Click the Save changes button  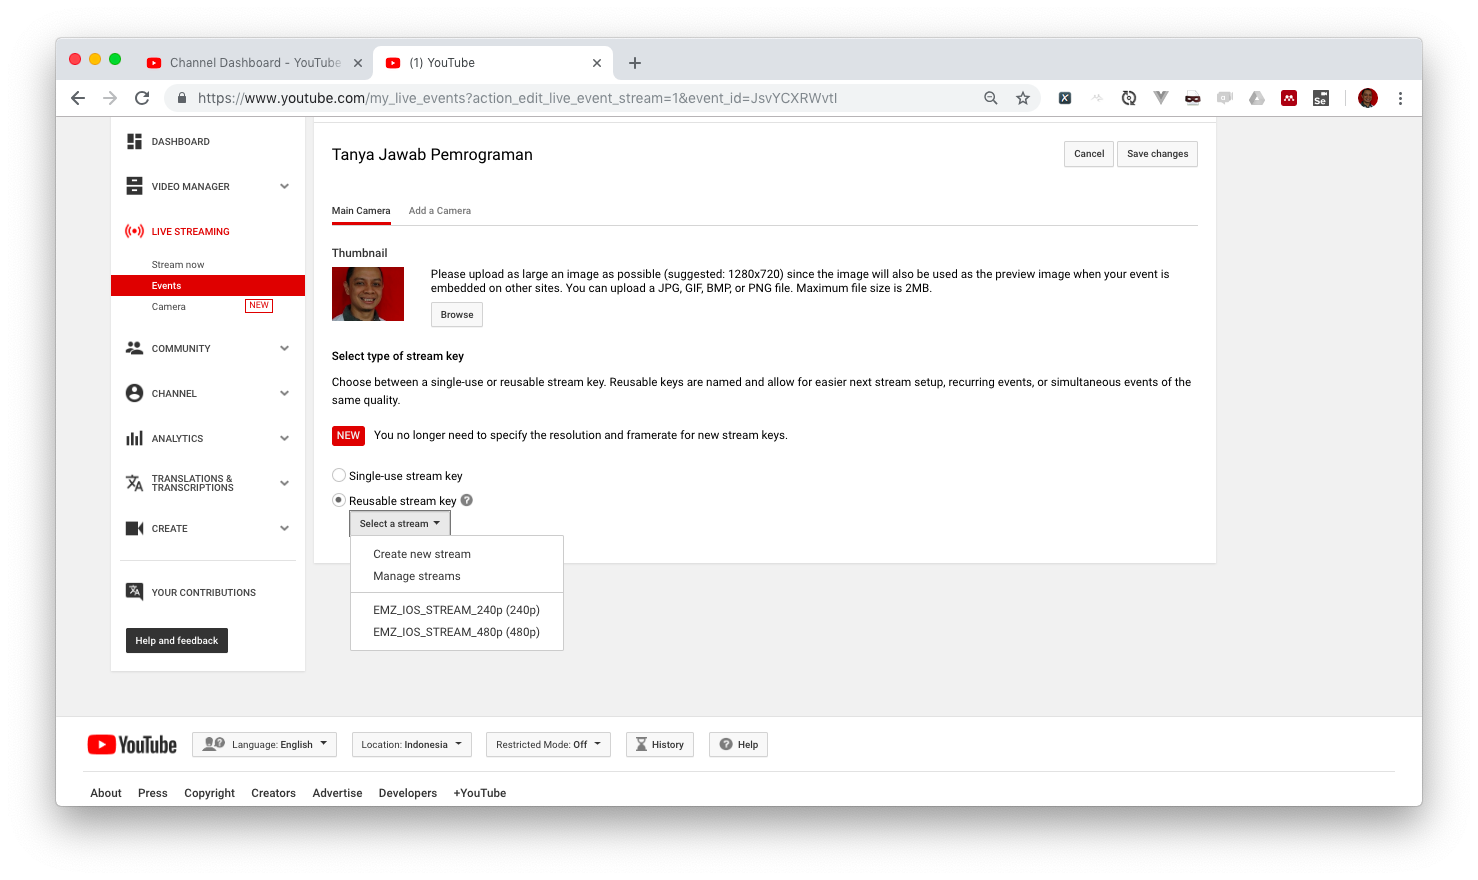(x=1158, y=154)
